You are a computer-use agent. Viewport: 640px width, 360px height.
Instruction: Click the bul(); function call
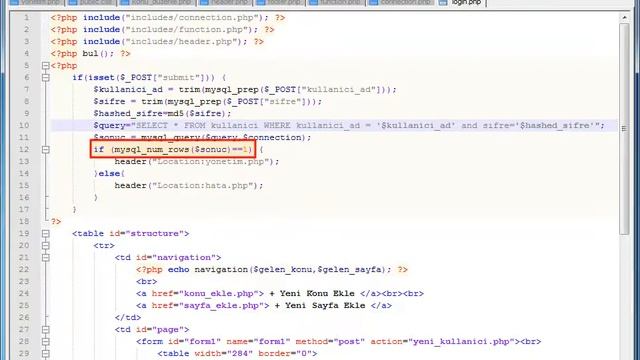(98, 53)
